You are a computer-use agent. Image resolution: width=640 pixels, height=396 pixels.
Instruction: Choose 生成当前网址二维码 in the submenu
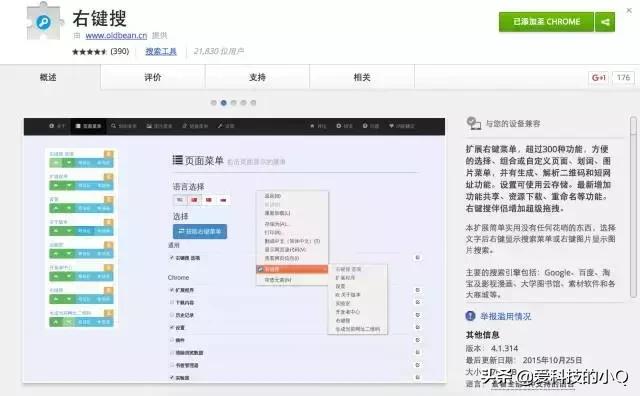click(358, 329)
